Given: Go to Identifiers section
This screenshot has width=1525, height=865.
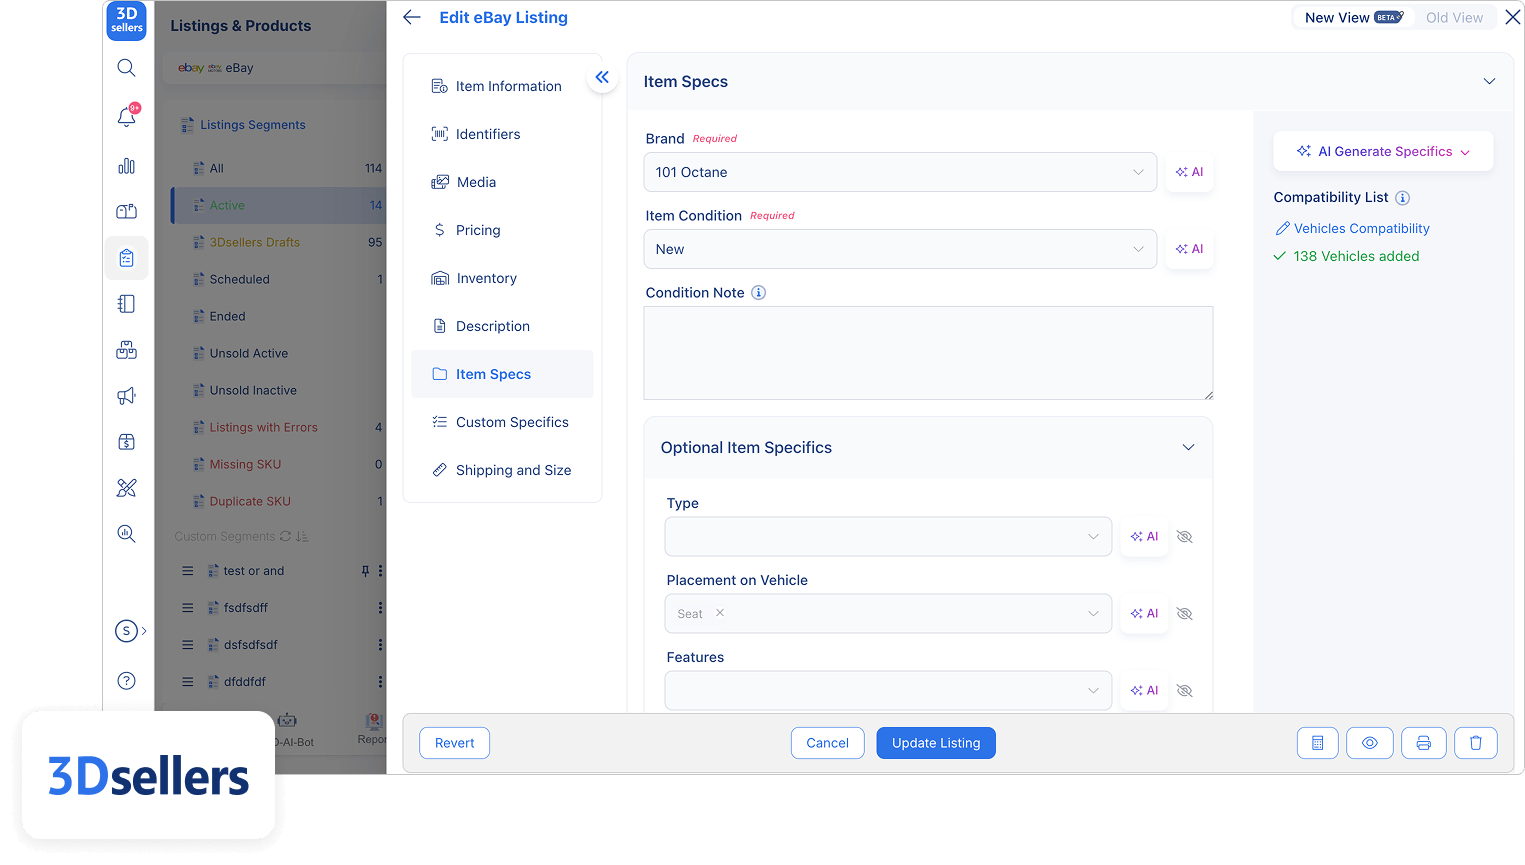Looking at the screenshot, I should 502,134.
